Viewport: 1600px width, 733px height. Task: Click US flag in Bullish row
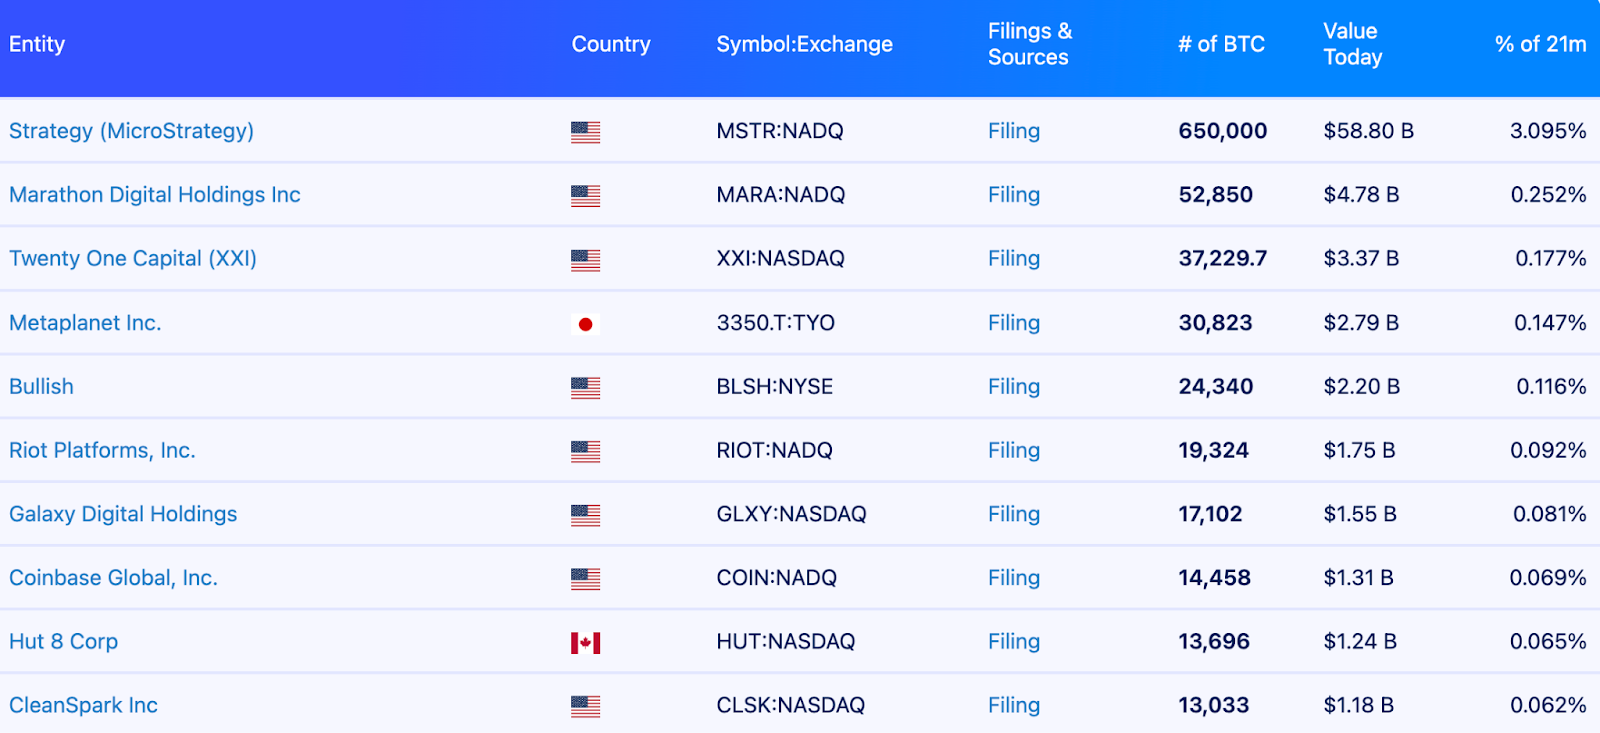tap(585, 388)
